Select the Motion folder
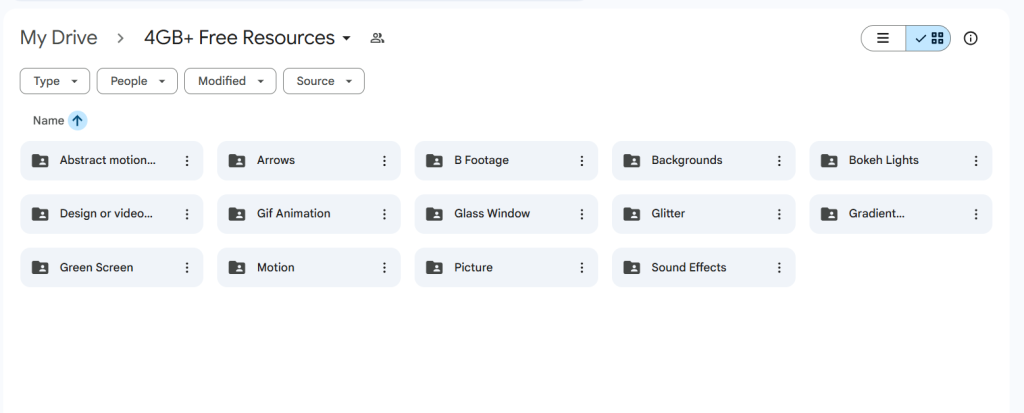The height and width of the screenshot is (413, 1024). pos(309,268)
